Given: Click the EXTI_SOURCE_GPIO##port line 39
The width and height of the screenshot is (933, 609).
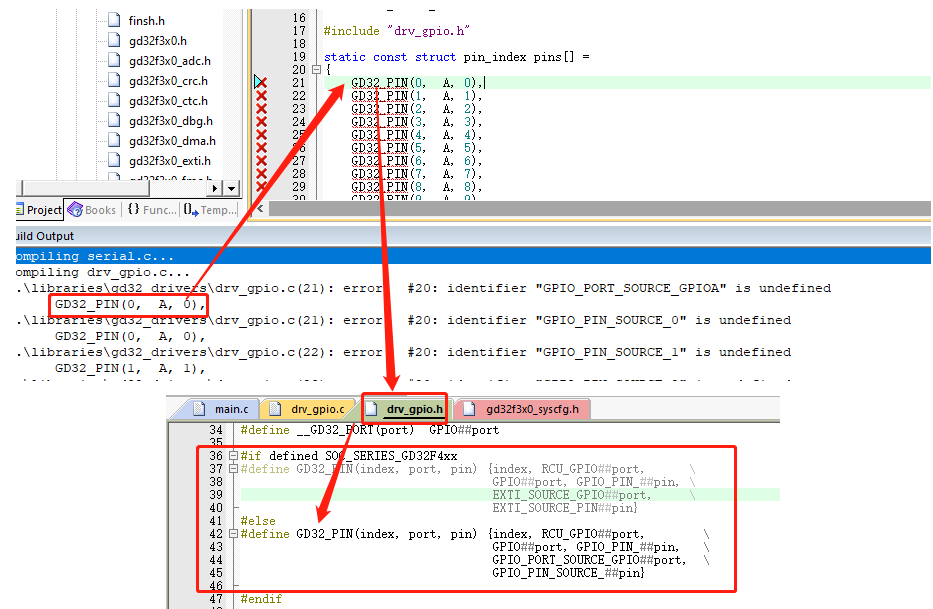Looking at the screenshot, I should pos(572,495).
